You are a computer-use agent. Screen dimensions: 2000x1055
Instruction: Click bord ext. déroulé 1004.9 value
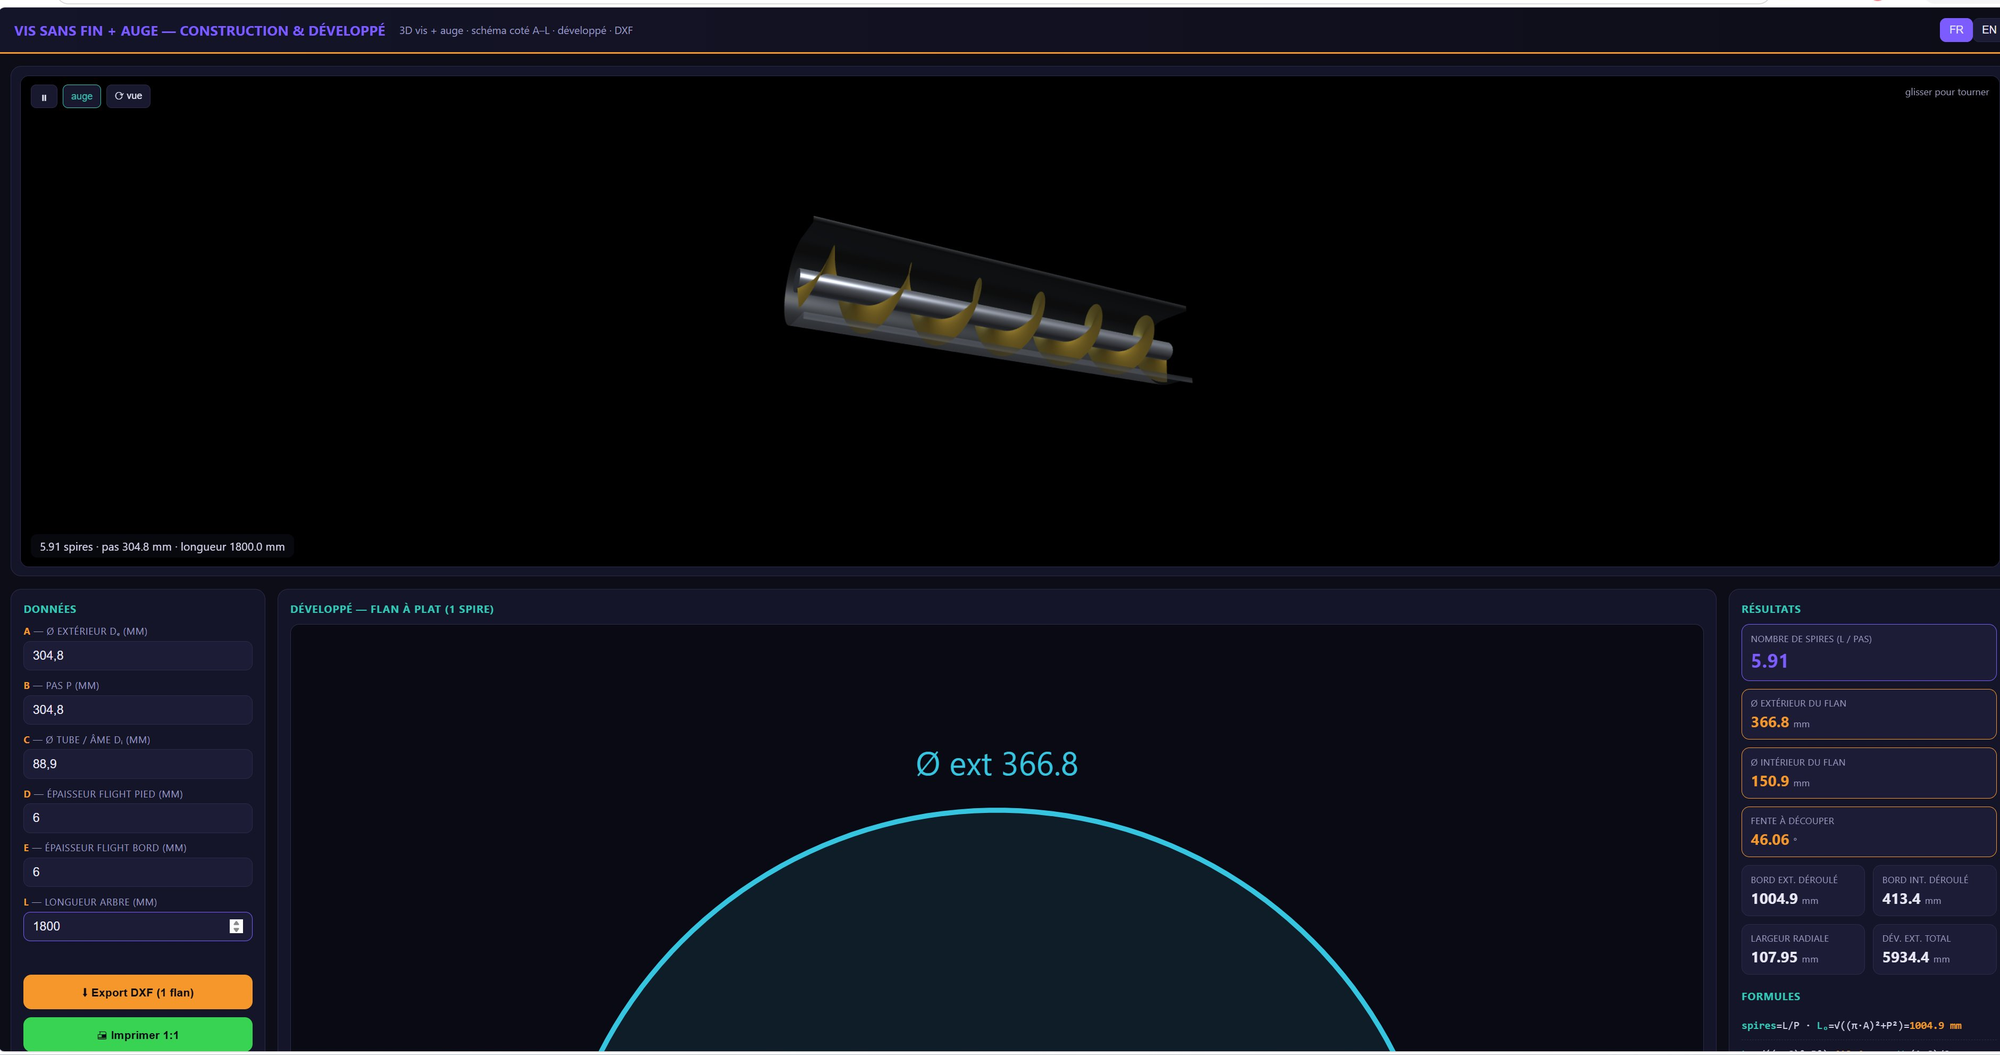click(1774, 899)
